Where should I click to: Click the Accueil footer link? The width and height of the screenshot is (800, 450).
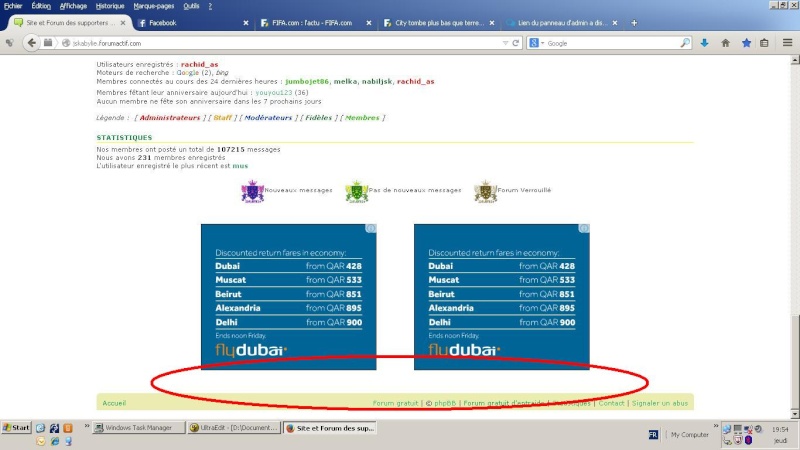click(114, 403)
